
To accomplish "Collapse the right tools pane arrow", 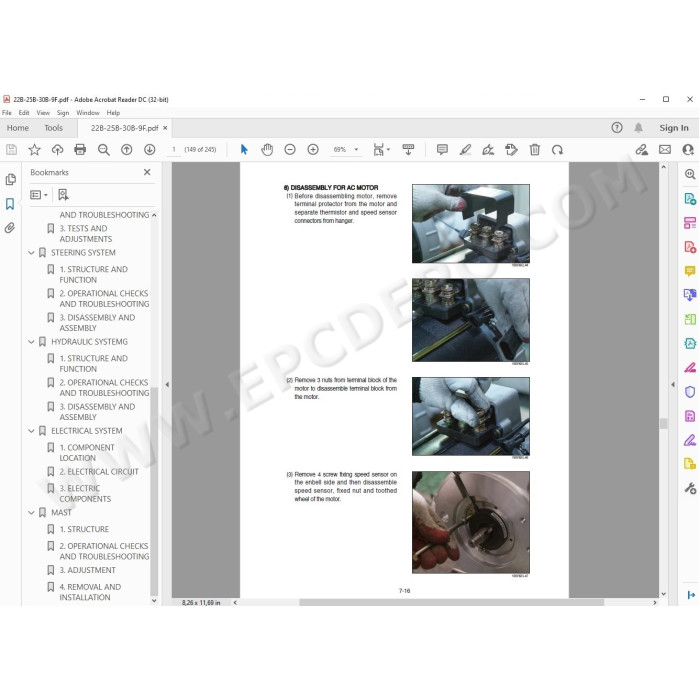I will 673,384.
